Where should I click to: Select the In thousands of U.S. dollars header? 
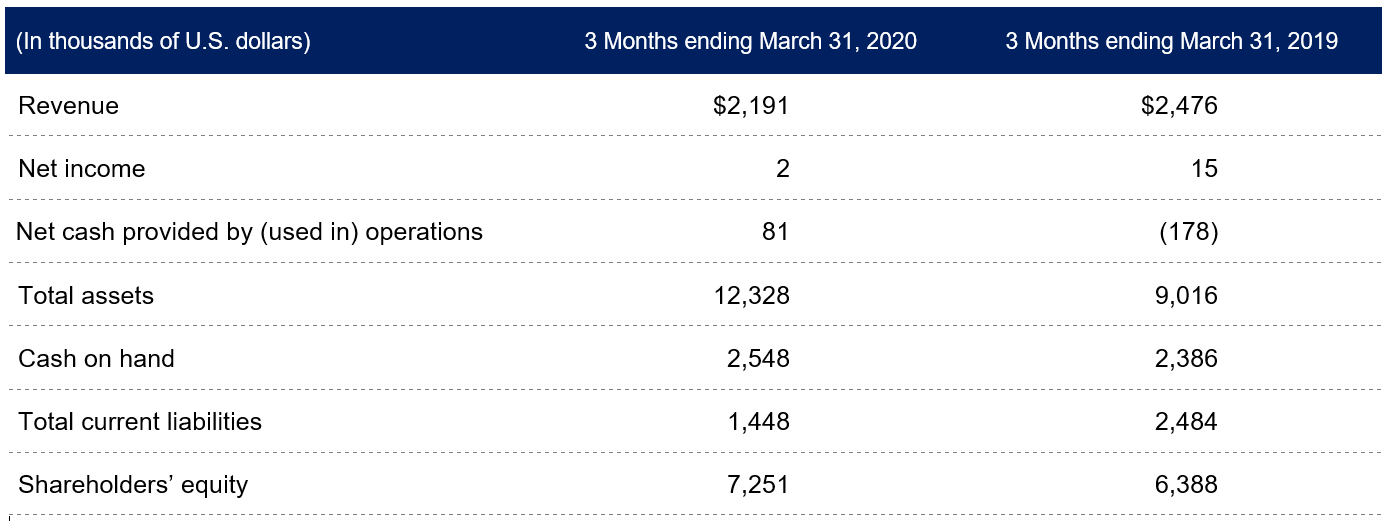pos(164,42)
